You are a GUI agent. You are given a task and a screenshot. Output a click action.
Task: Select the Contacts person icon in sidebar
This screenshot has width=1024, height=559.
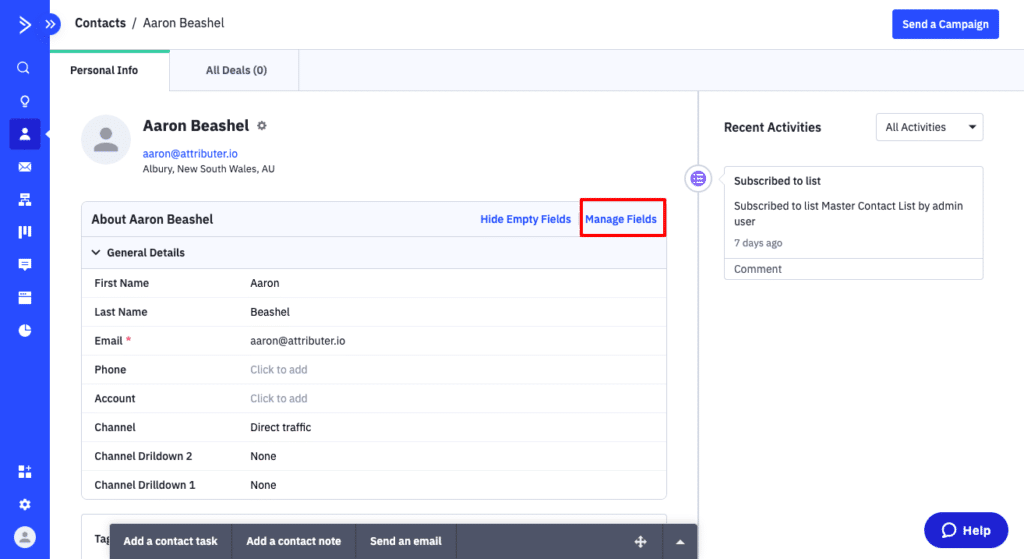click(25, 134)
